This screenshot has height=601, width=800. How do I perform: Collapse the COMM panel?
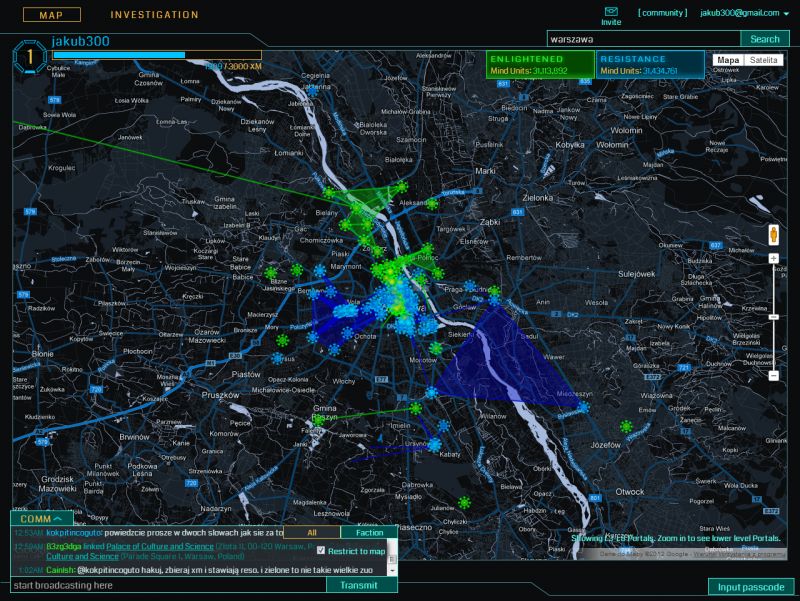[42, 519]
